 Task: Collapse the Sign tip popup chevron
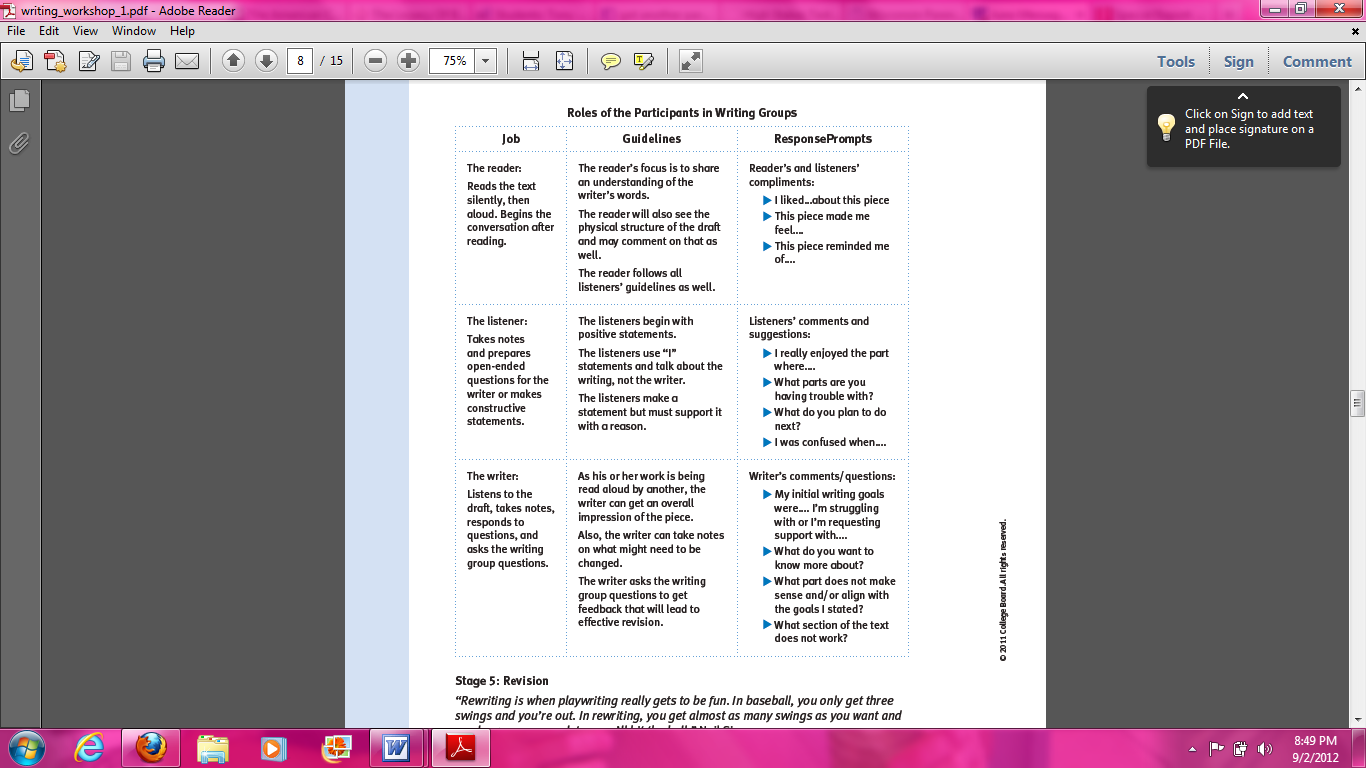click(x=1243, y=96)
